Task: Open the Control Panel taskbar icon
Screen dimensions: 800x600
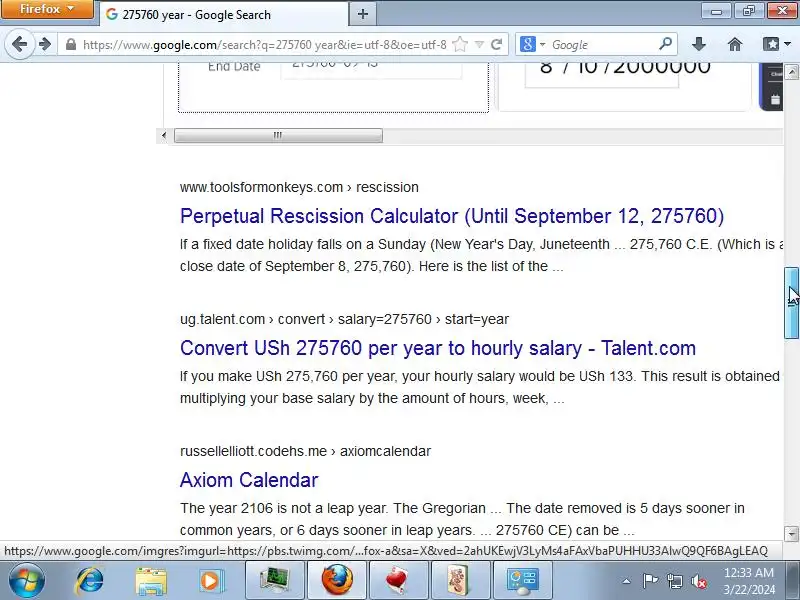Action: coord(522,580)
